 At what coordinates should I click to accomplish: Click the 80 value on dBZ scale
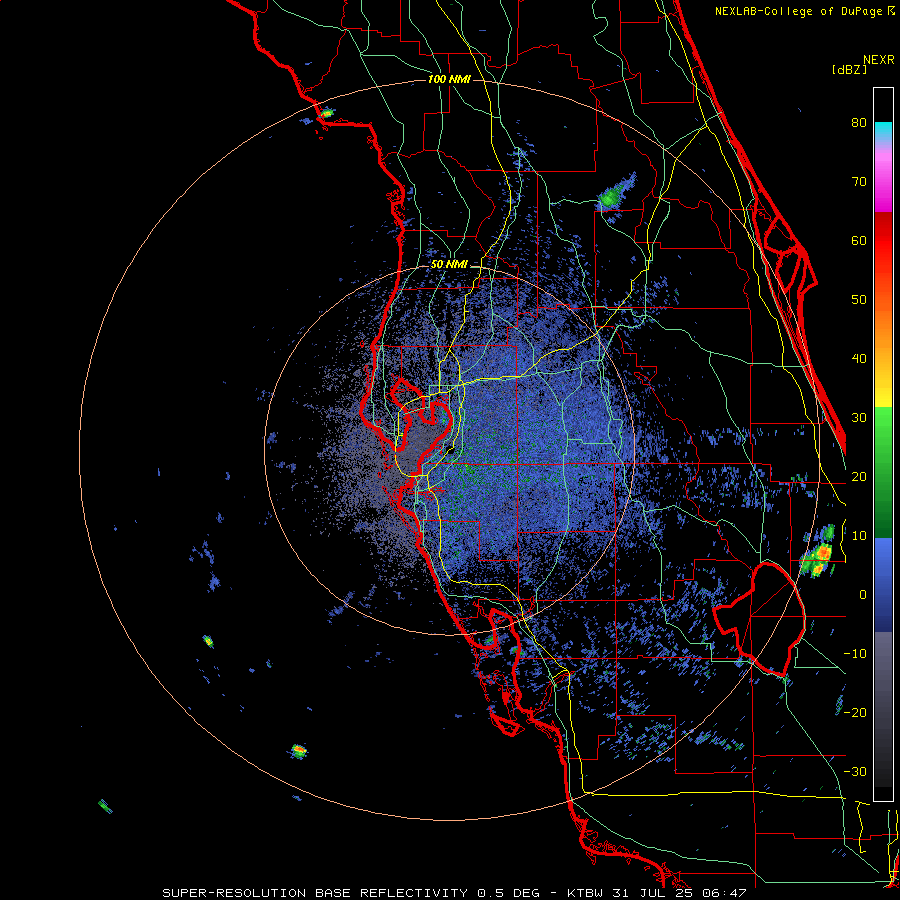click(x=859, y=123)
